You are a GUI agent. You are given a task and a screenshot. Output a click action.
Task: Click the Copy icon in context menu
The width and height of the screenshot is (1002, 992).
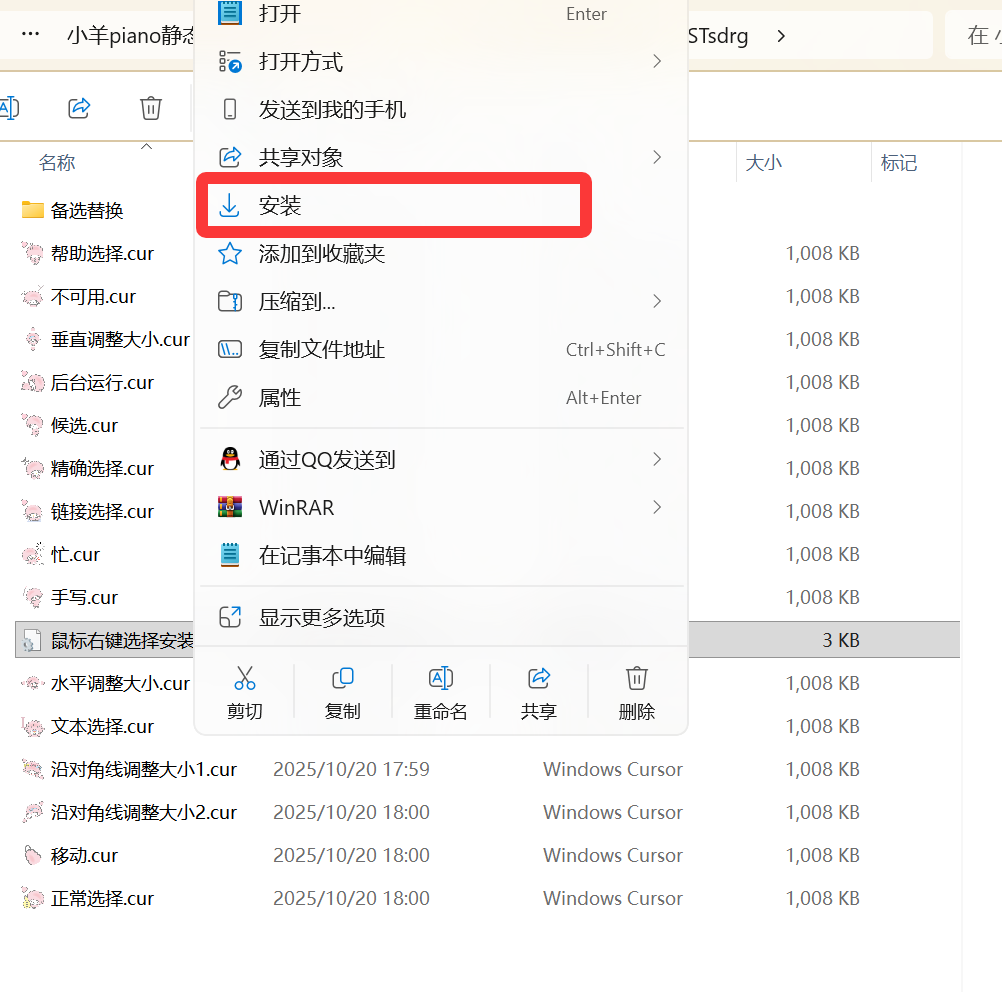pyautogui.click(x=343, y=679)
